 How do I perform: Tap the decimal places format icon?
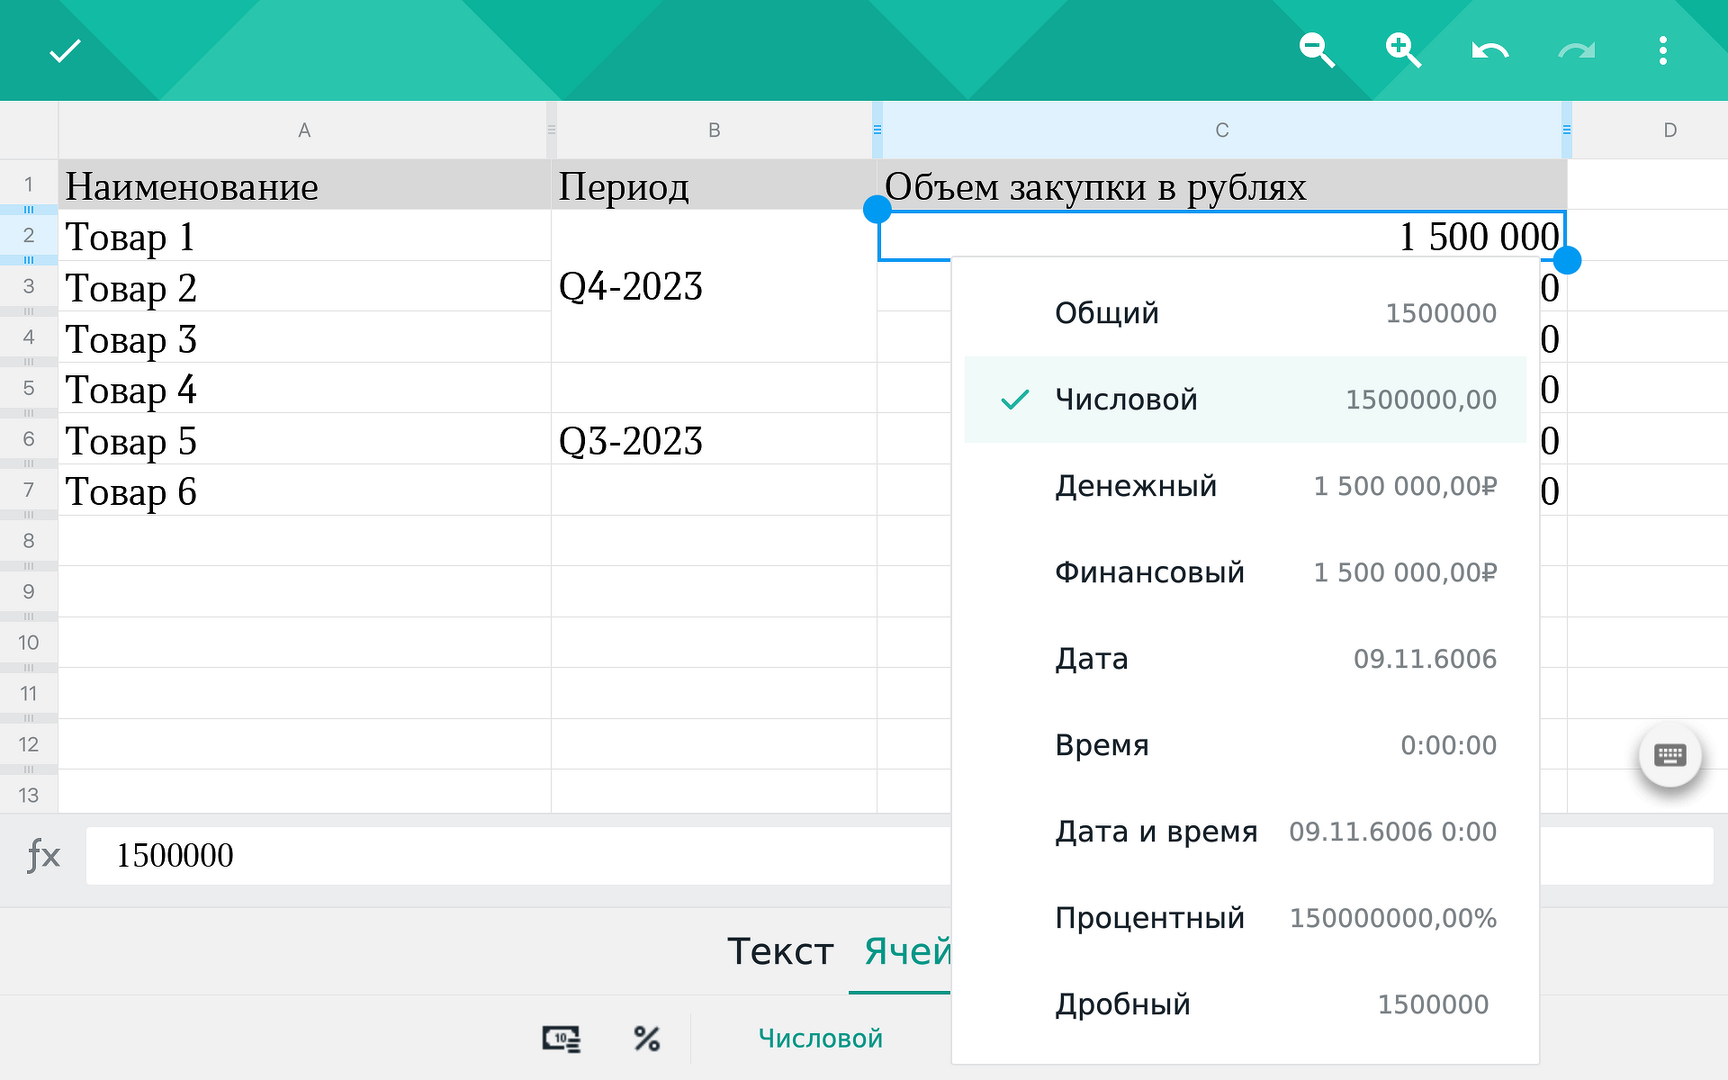[562, 1039]
